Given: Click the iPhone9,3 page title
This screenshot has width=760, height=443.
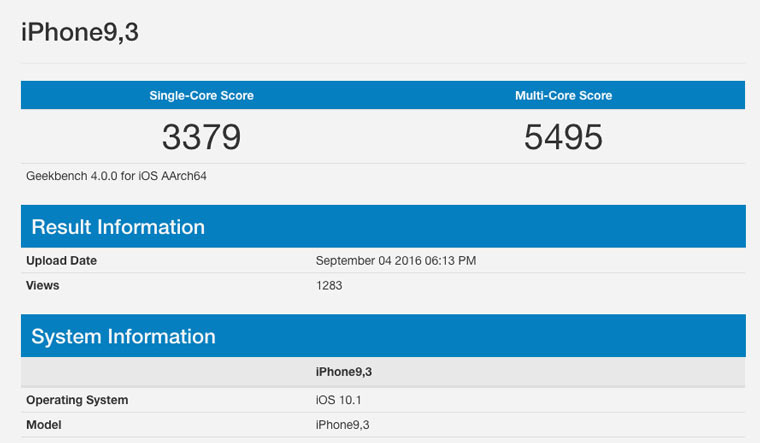Looking at the screenshot, I should tap(80, 32).
